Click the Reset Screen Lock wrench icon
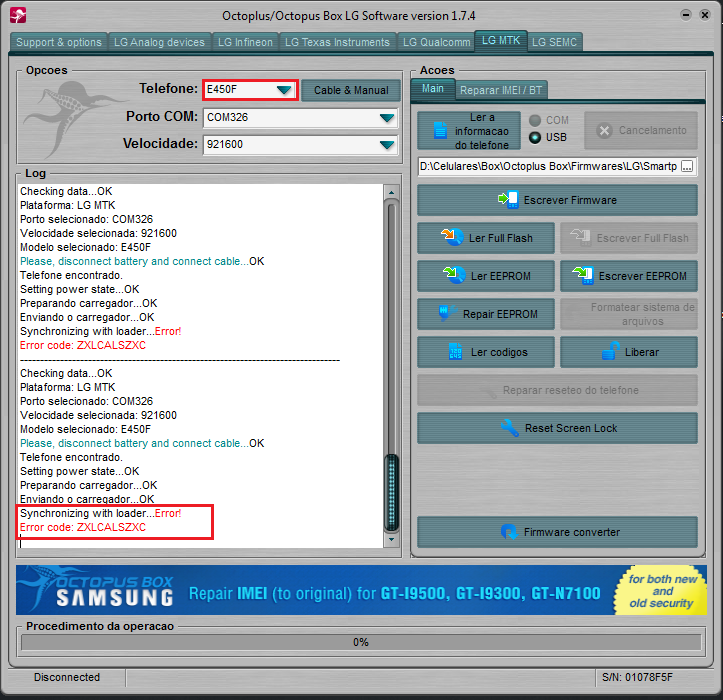The width and height of the screenshot is (723, 700). (510, 428)
